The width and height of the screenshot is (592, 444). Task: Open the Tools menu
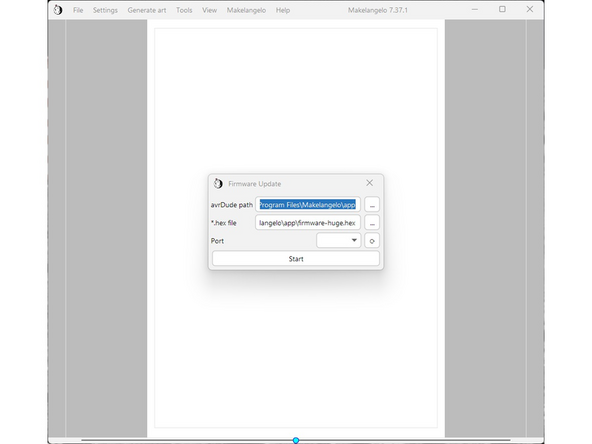184,10
